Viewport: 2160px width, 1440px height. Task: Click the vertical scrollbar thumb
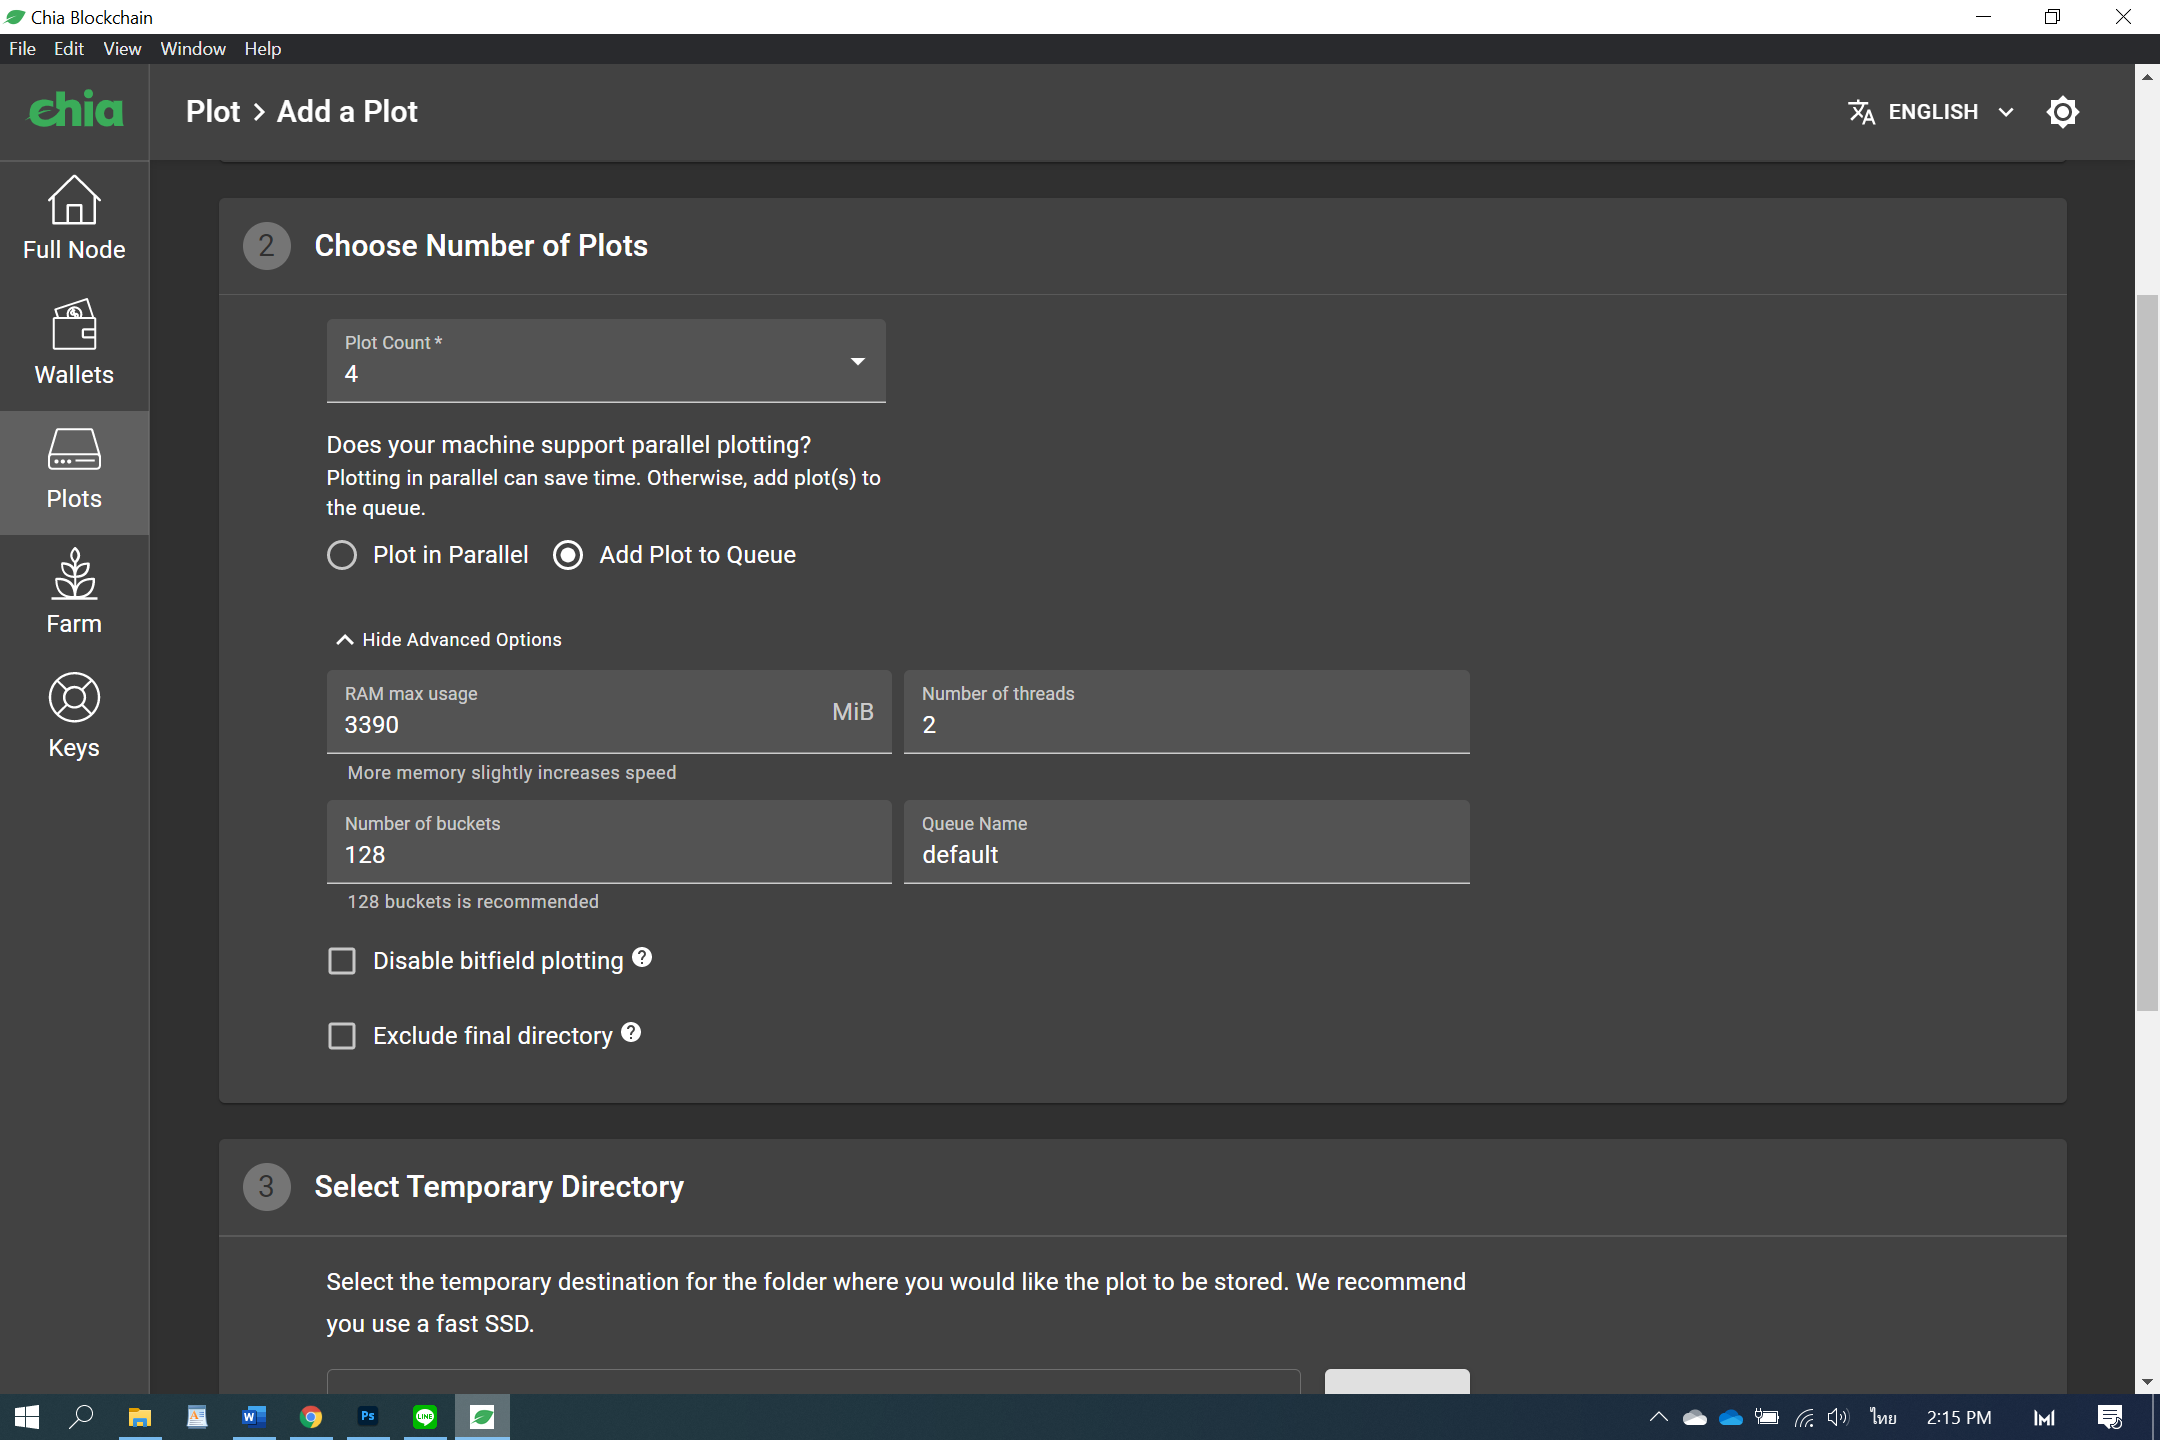[x=2147, y=652]
